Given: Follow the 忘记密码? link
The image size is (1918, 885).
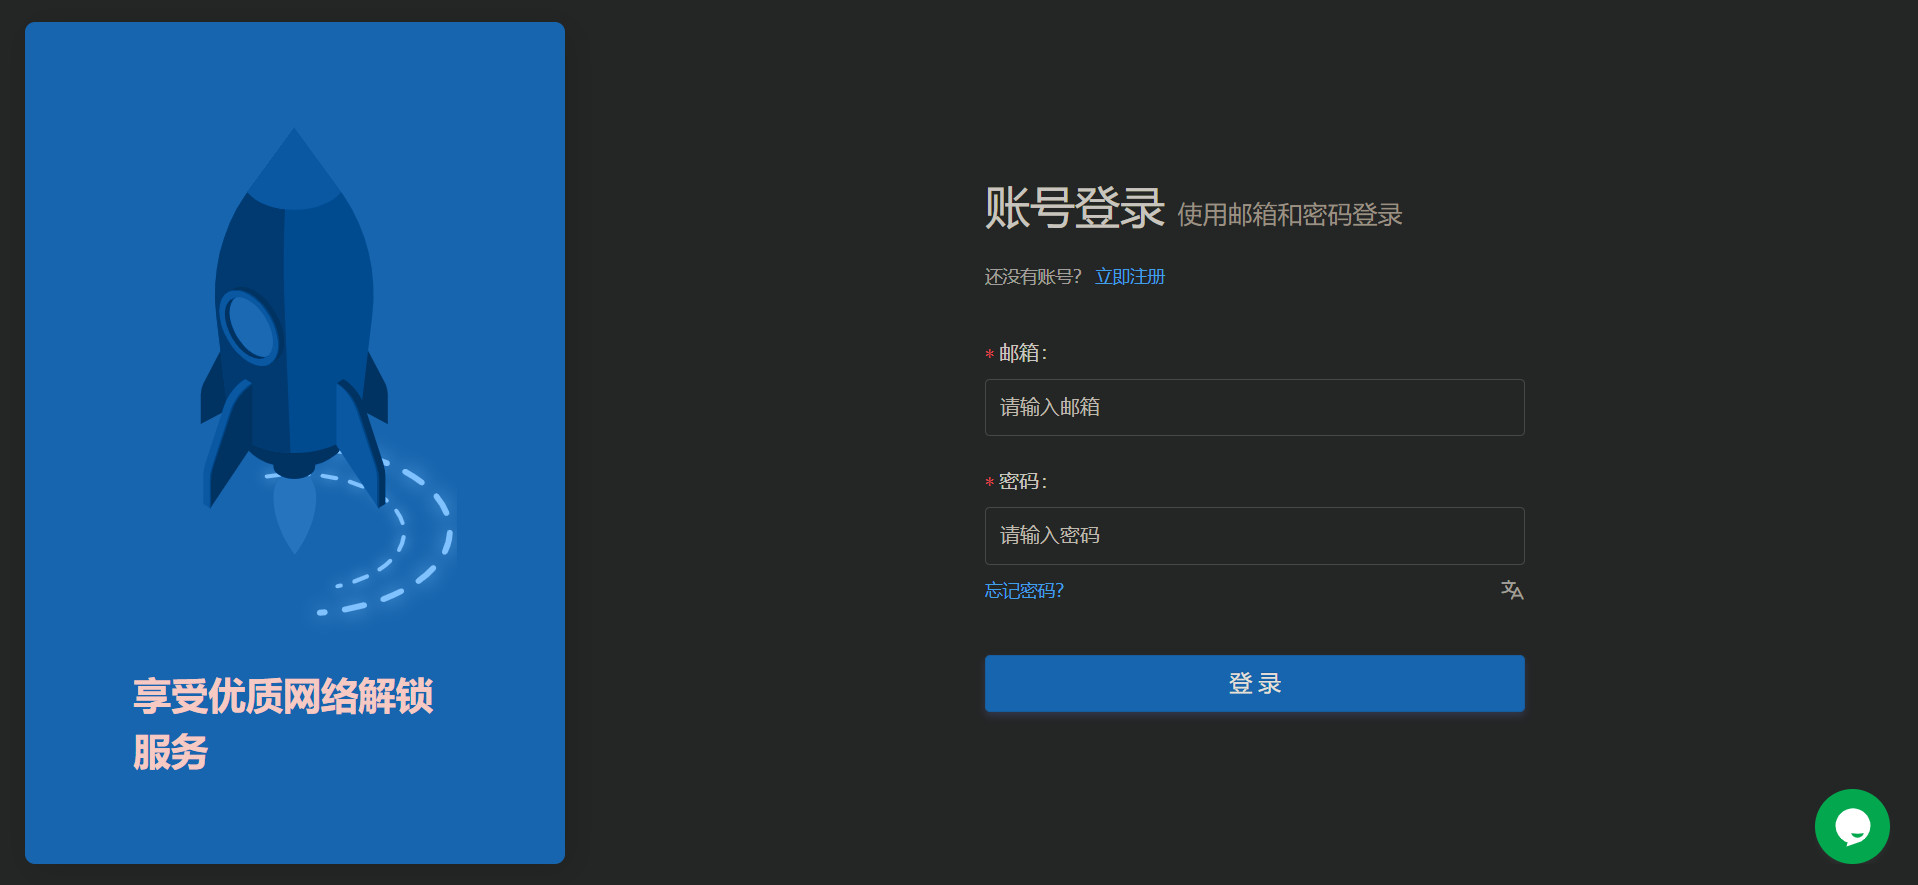Looking at the screenshot, I should pos(1024,591).
